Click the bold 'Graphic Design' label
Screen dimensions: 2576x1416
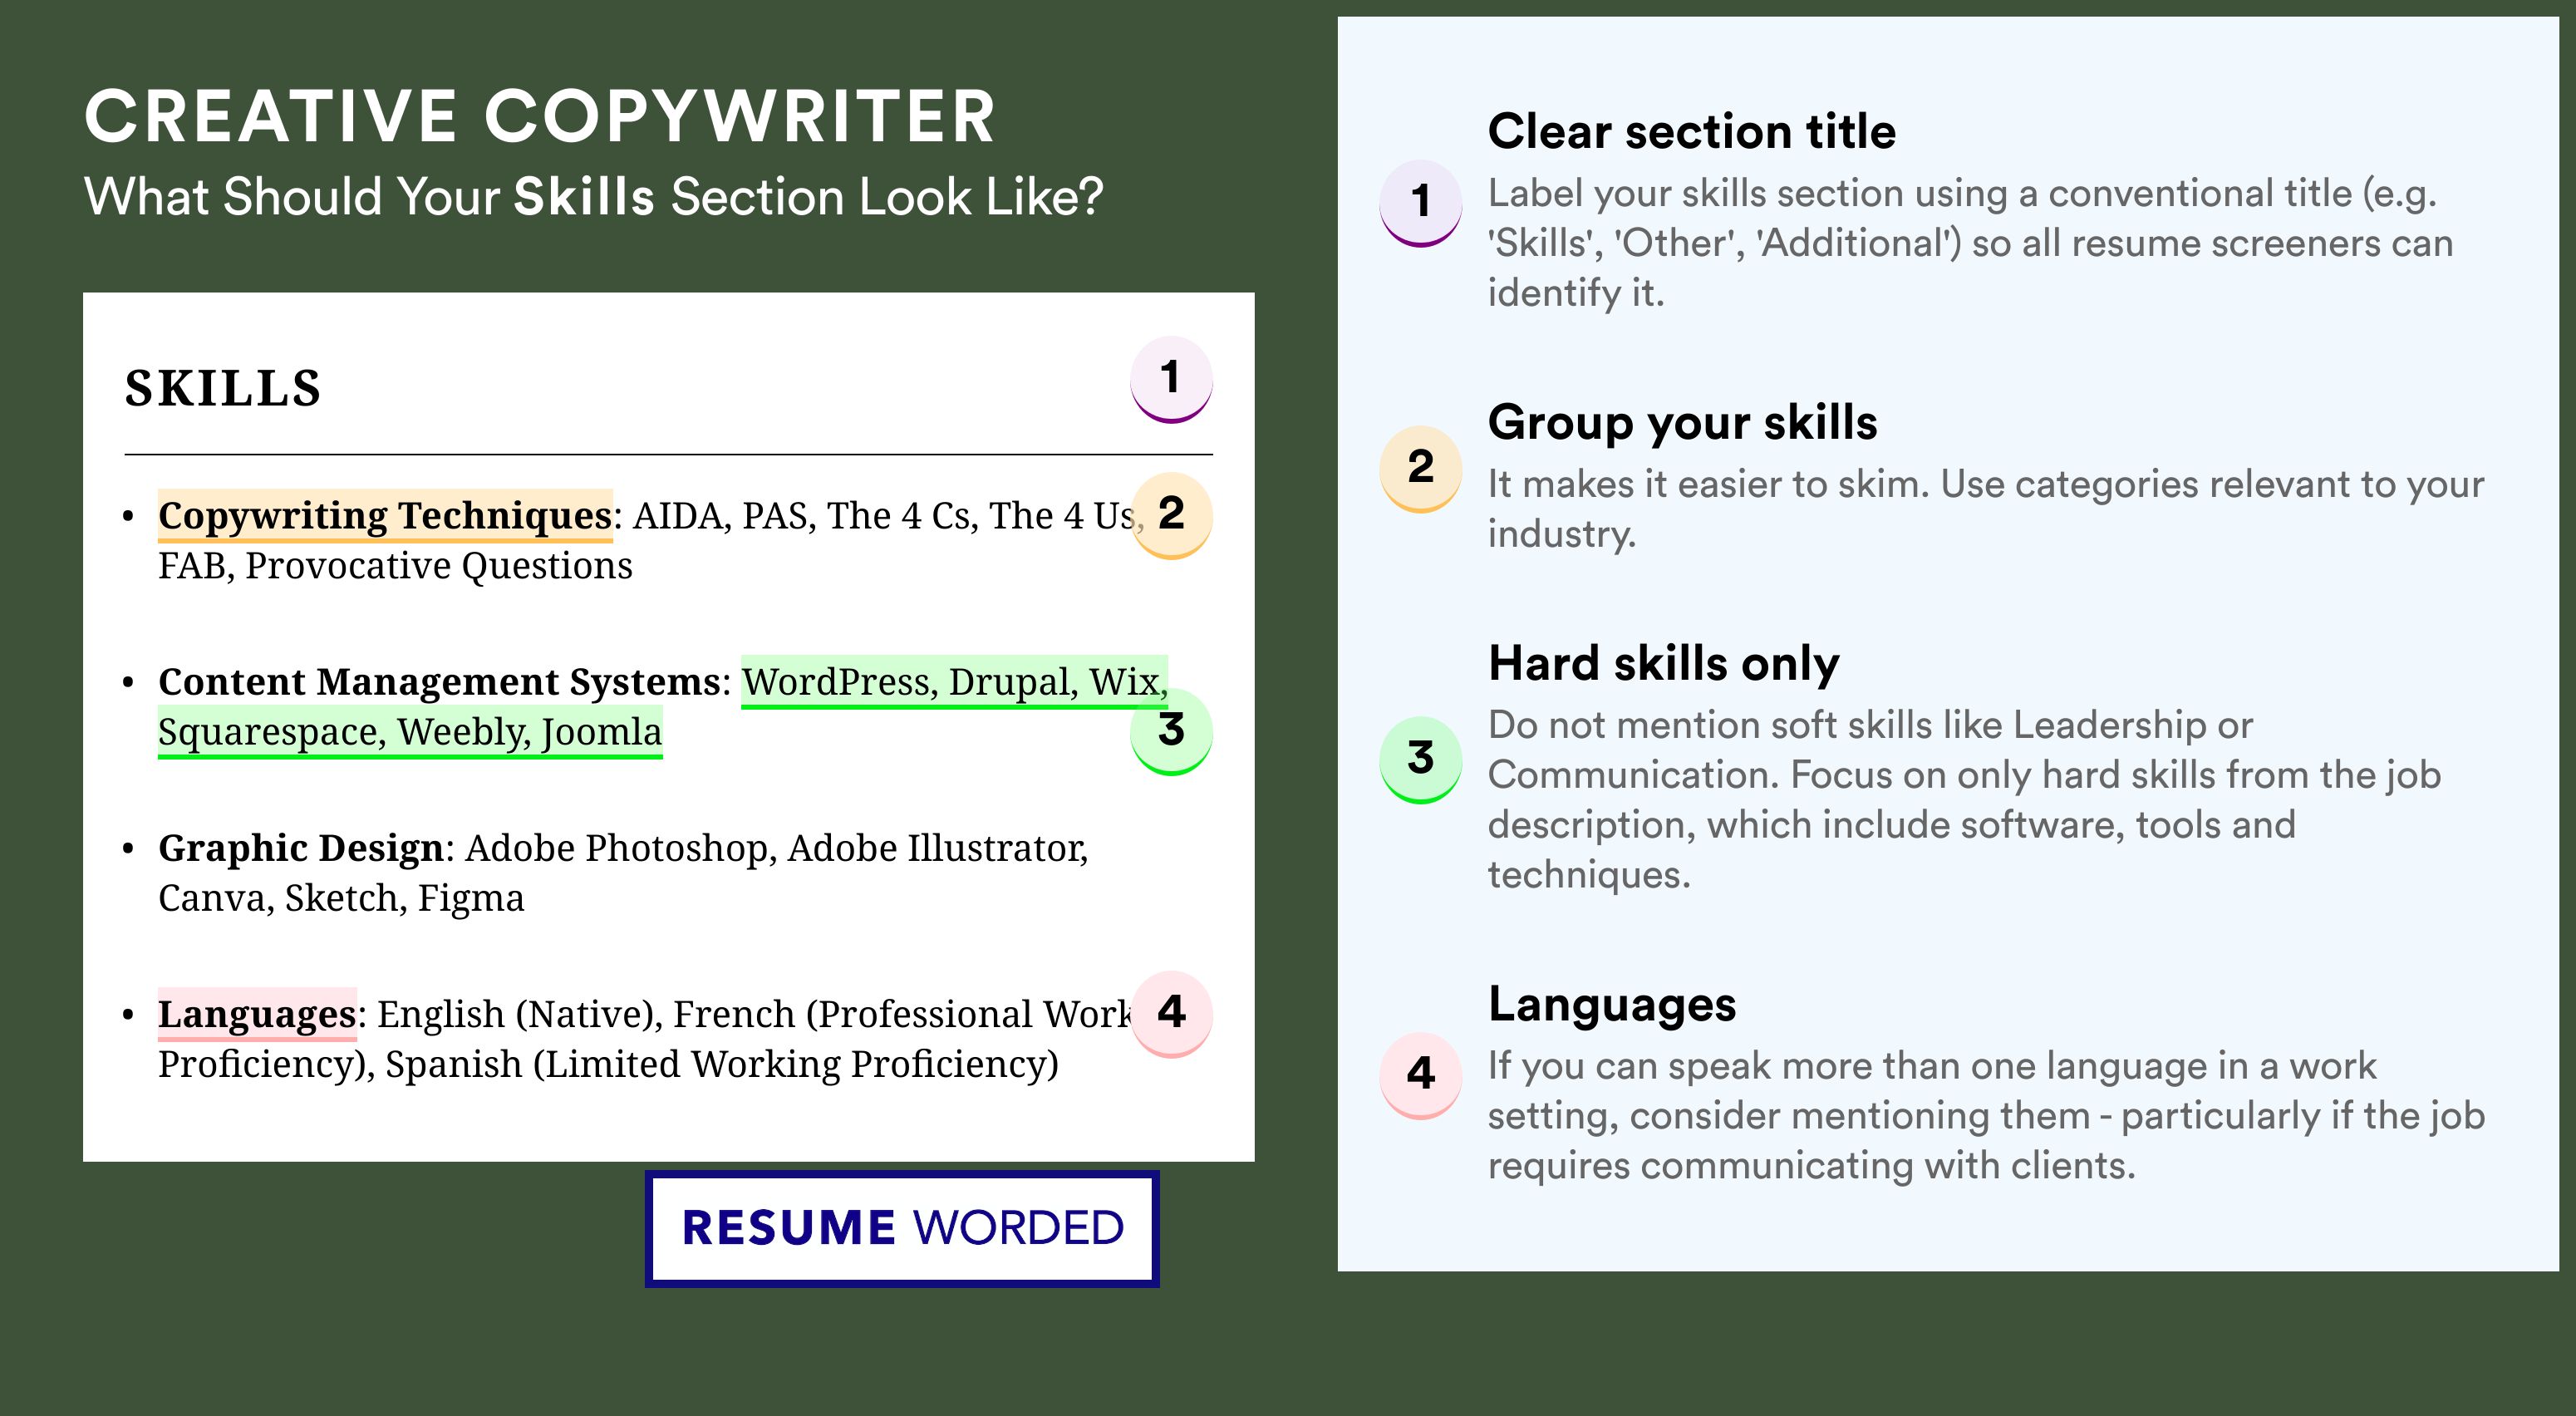click(x=301, y=849)
